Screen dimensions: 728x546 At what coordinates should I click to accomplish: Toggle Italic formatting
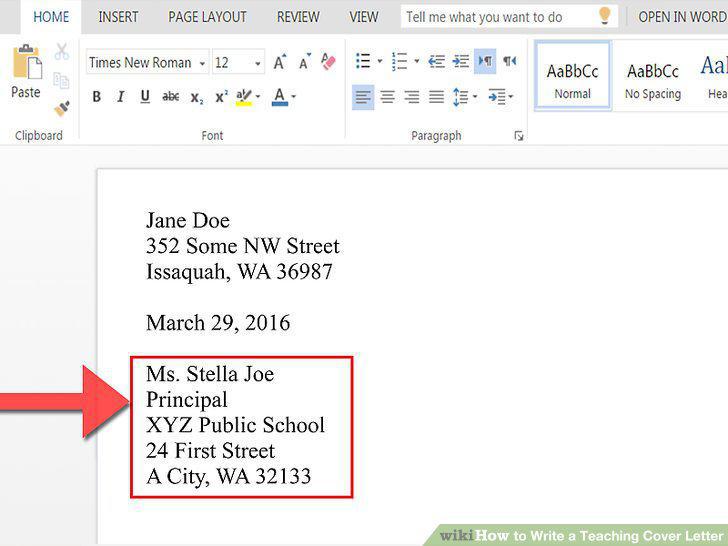121,97
